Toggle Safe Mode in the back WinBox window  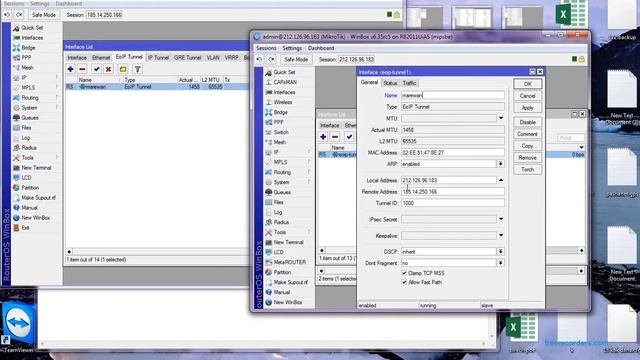44,15
